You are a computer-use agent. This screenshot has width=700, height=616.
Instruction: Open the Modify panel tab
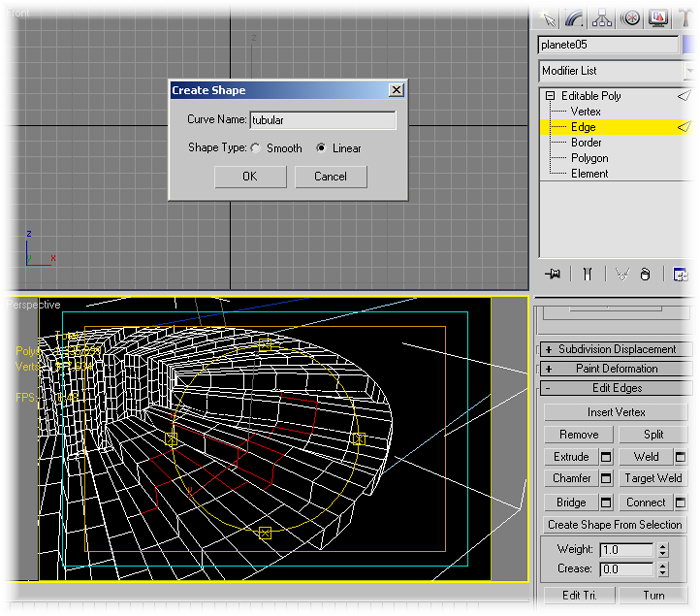(575, 17)
